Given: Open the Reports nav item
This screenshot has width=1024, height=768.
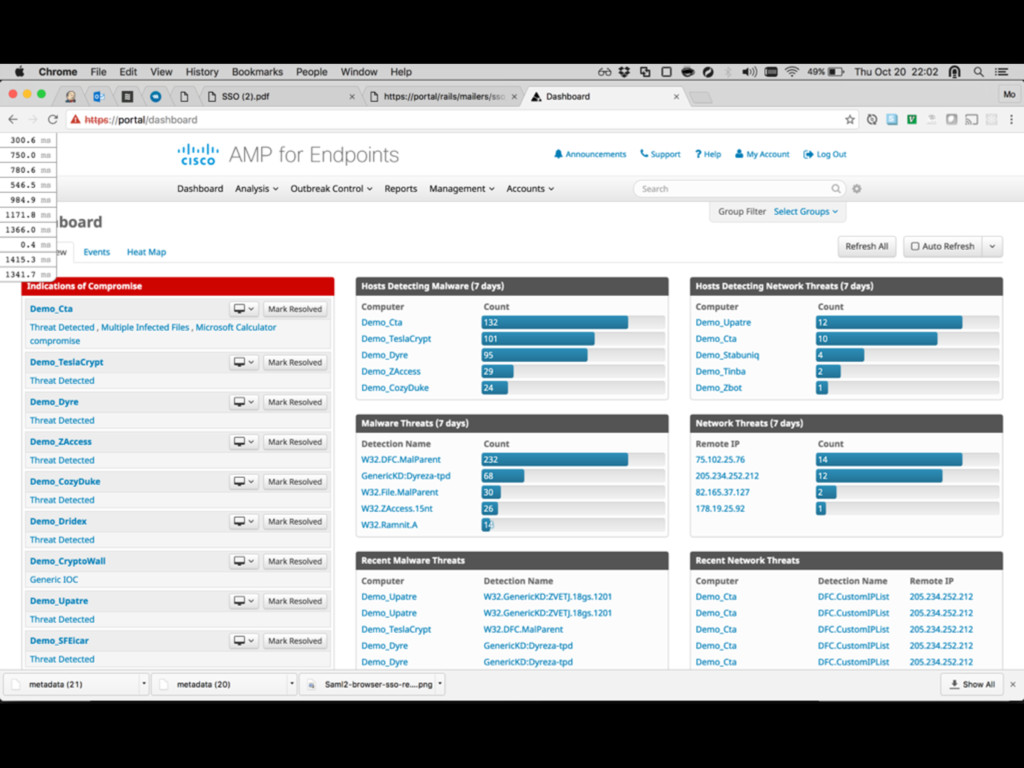Looking at the screenshot, I should tap(400, 189).
